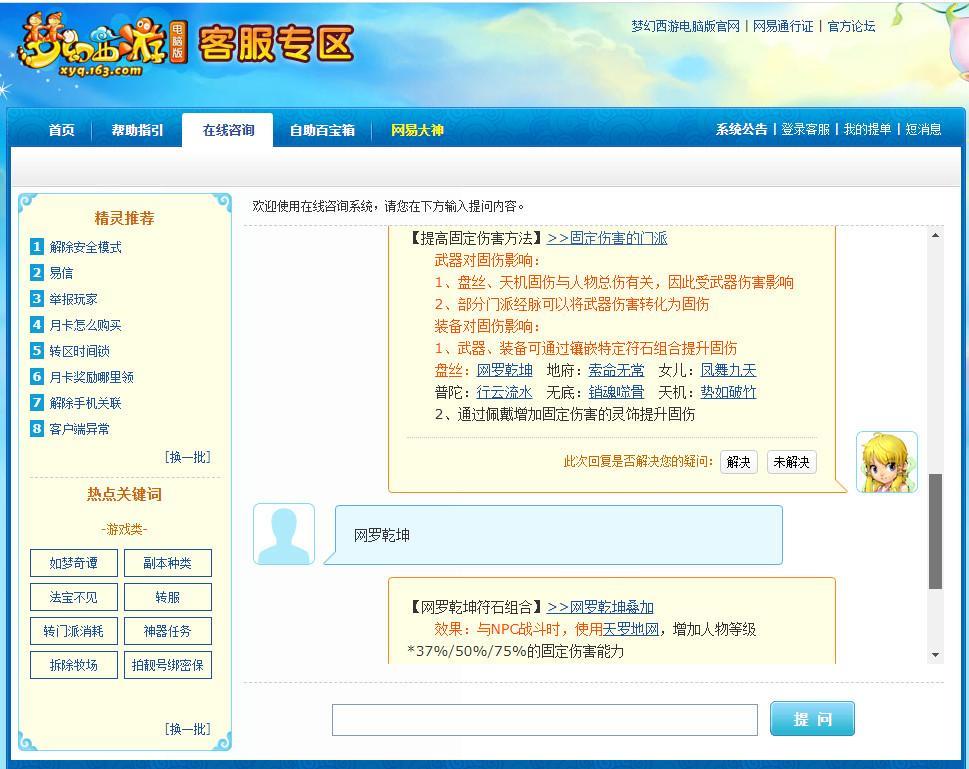The width and height of the screenshot is (969, 769).
Task: Open 销魂噬骨 link
Action: point(616,392)
